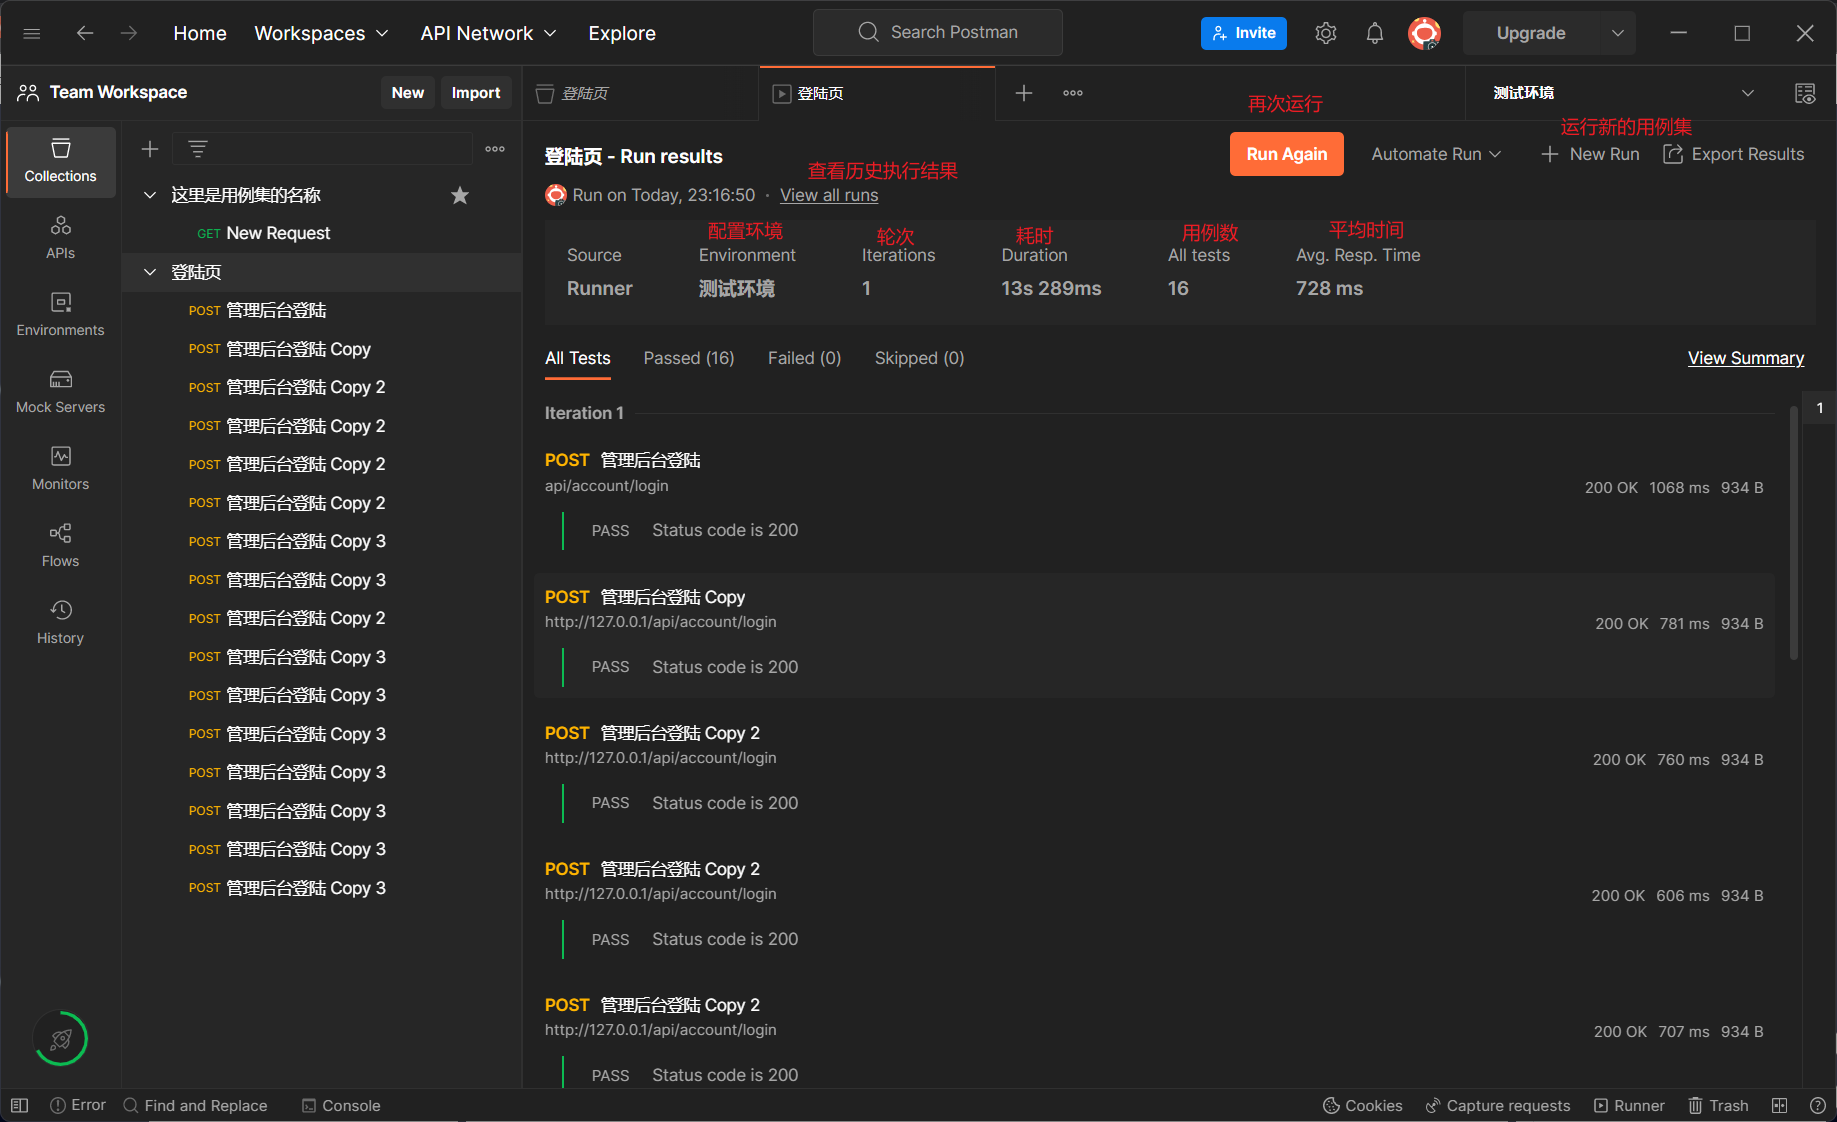
Task: Go to Environments in the sidebar
Action: (60, 314)
